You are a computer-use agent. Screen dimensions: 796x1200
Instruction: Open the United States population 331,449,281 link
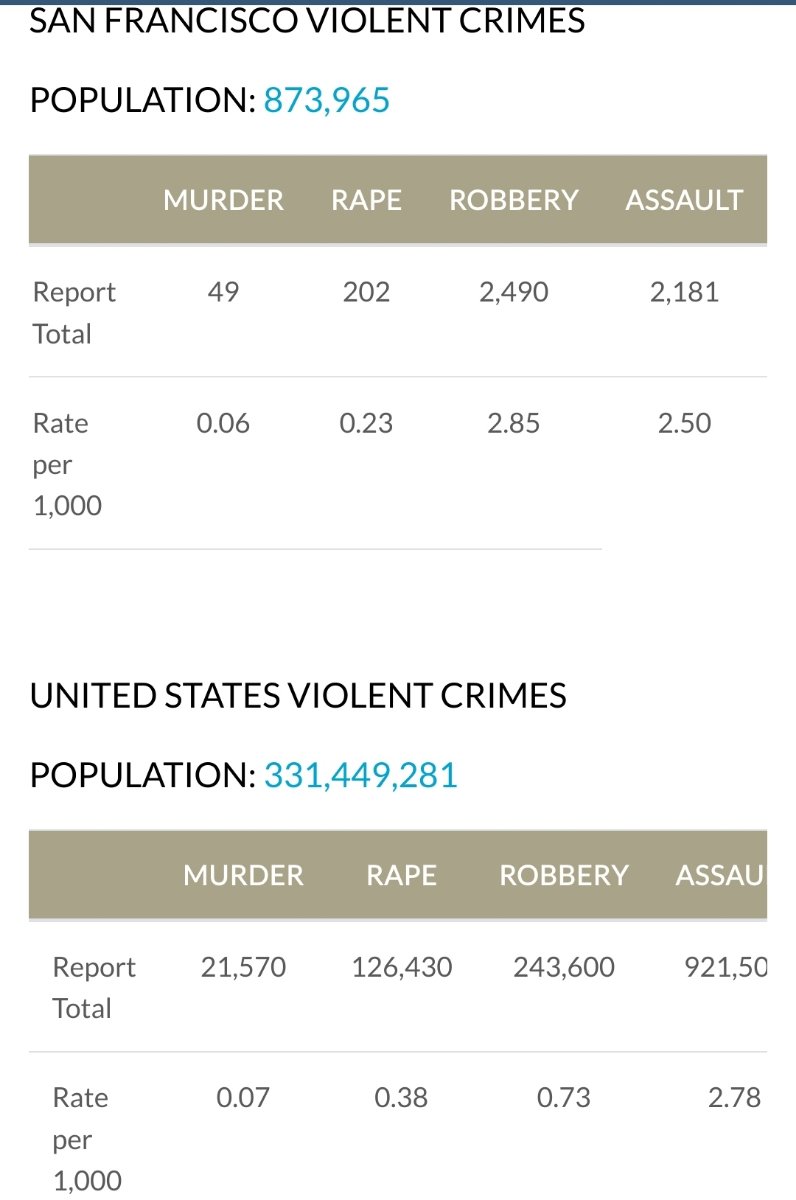[x=360, y=775]
